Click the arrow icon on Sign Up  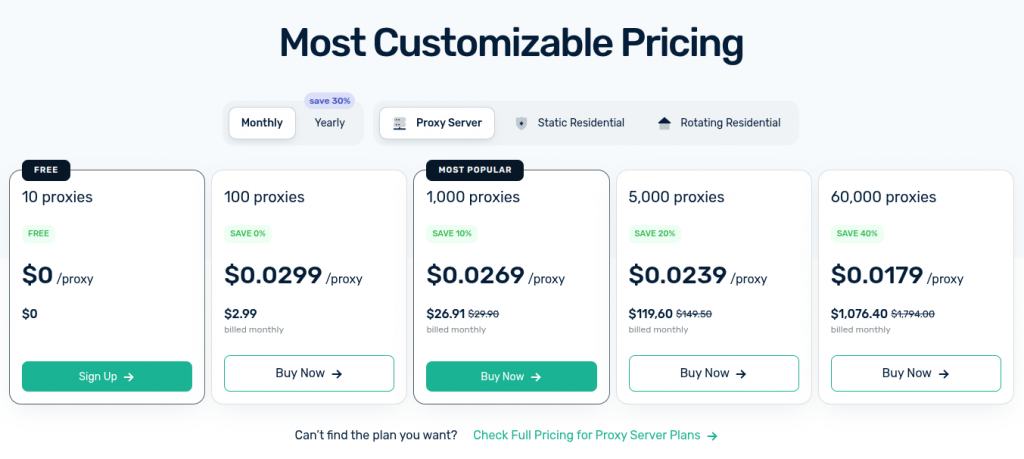pyautogui.click(x=129, y=377)
